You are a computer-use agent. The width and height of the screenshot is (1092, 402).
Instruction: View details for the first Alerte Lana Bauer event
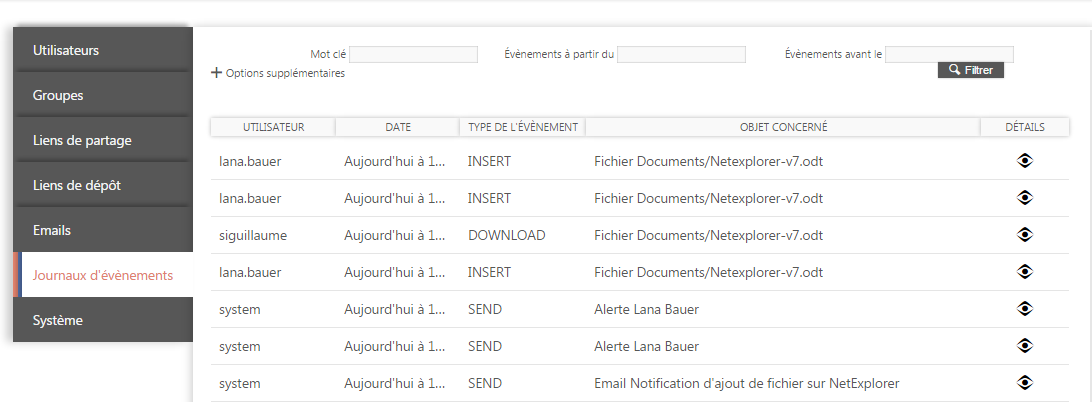coord(1024,309)
